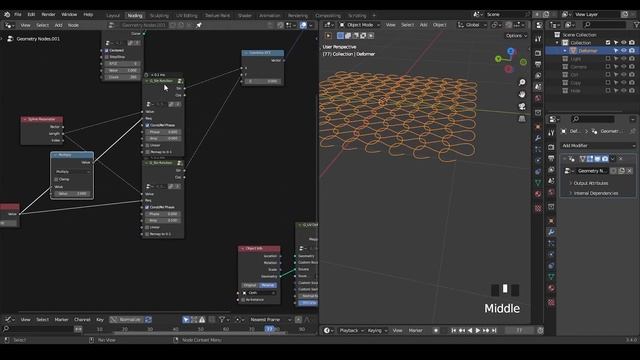
Task: Hide Deformer in viewport with eye icon
Action: pyautogui.click(x=624, y=51)
